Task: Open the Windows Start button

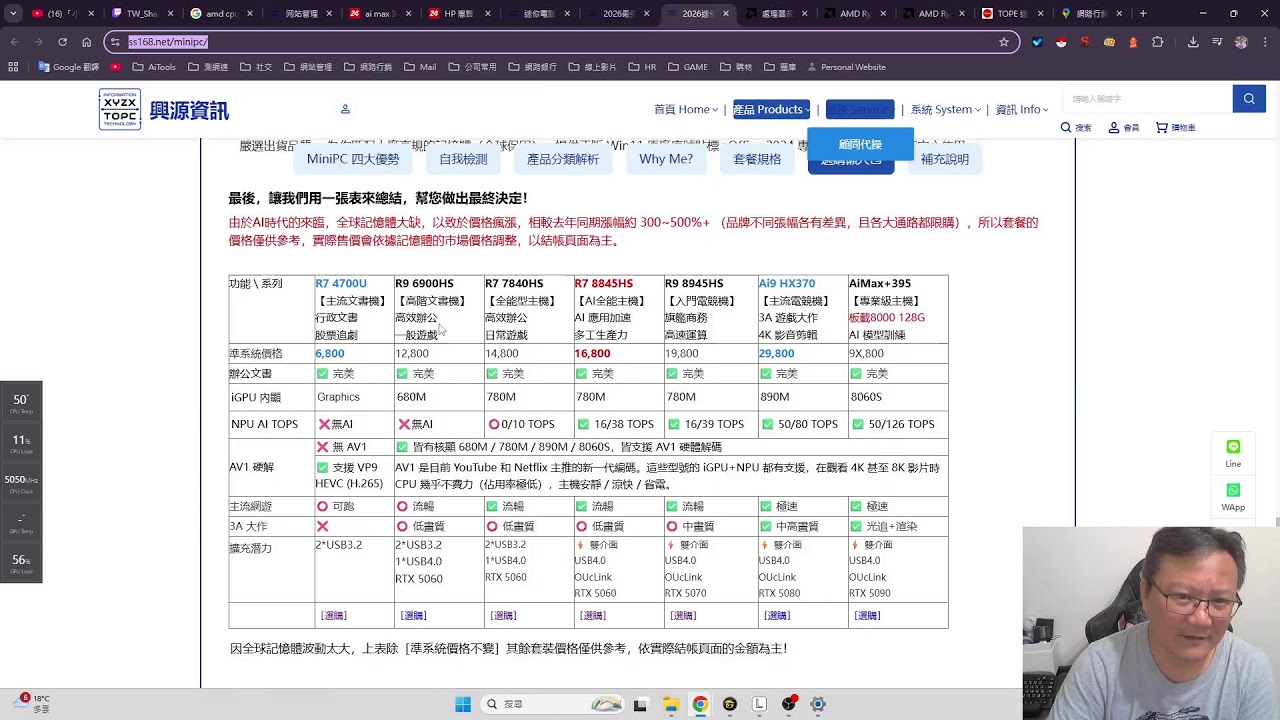Action: coord(463,704)
